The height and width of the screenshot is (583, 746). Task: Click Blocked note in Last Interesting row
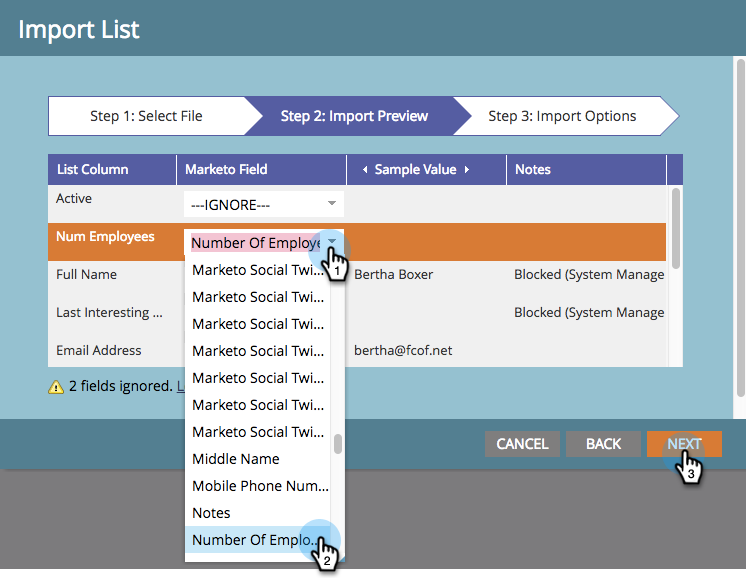pyautogui.click(x=589, y=313)
